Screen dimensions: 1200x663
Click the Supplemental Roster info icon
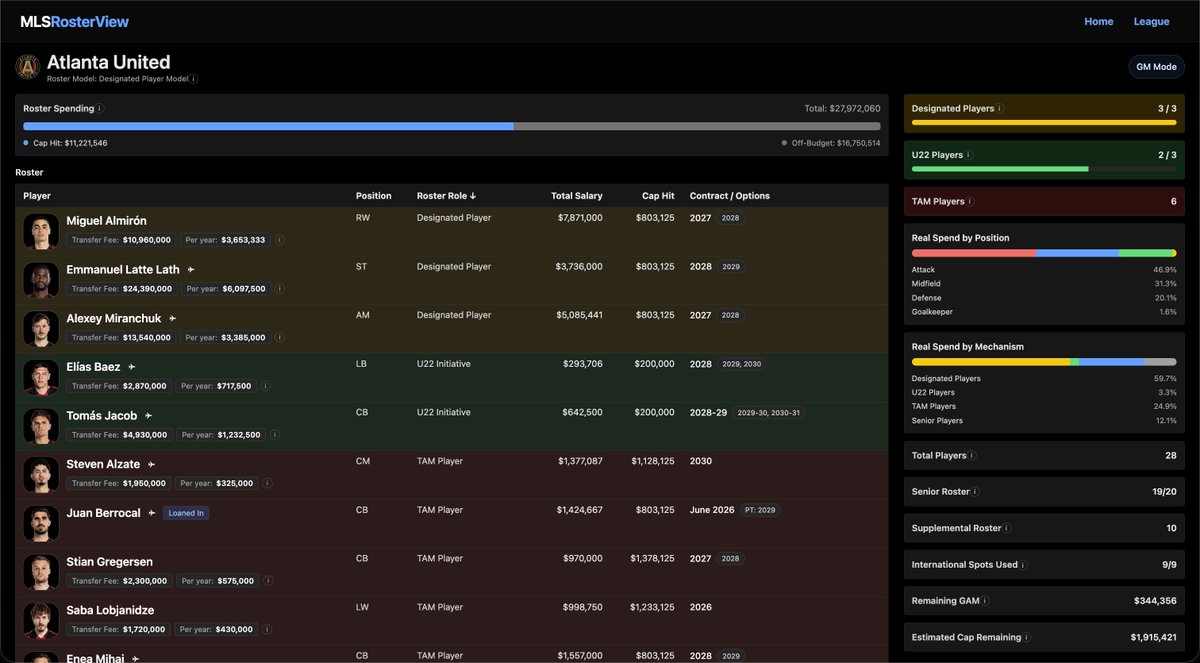pos(1008,528)
